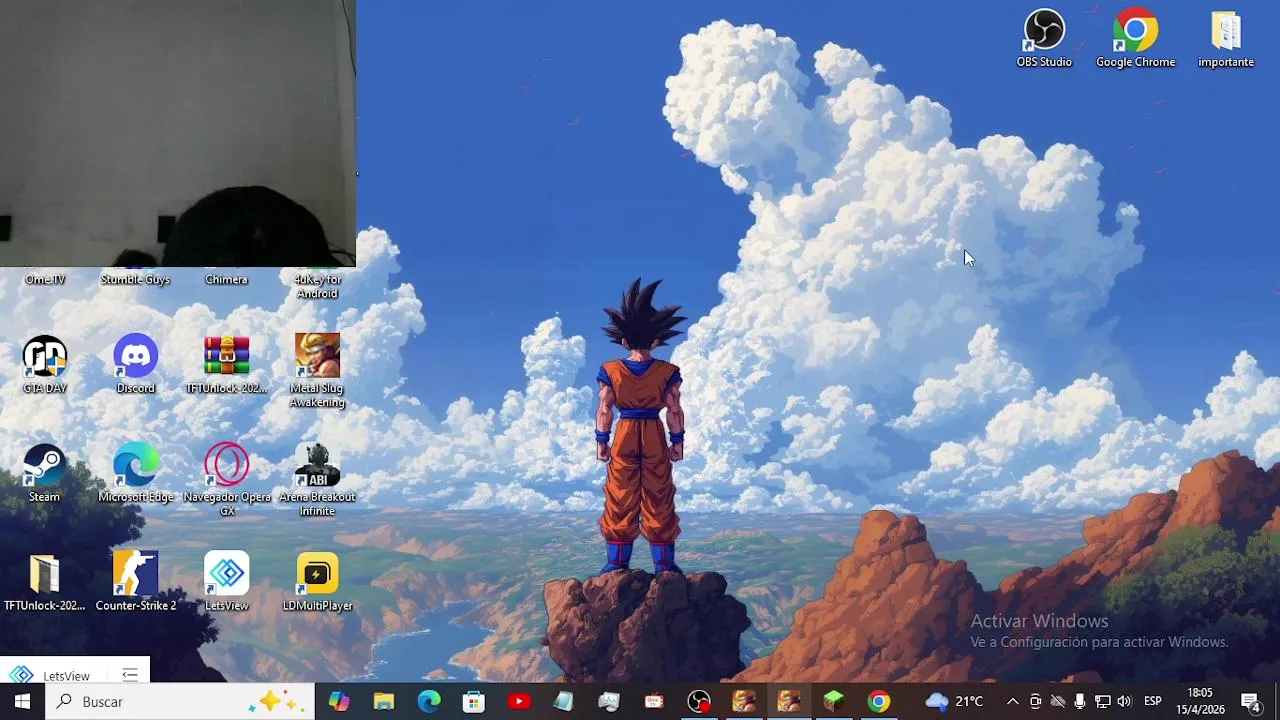This screenshot has height=720, width=1280.
Task: Open File Explorer from the taskbar
Action: pyautogui.click(x=384, y=702)
